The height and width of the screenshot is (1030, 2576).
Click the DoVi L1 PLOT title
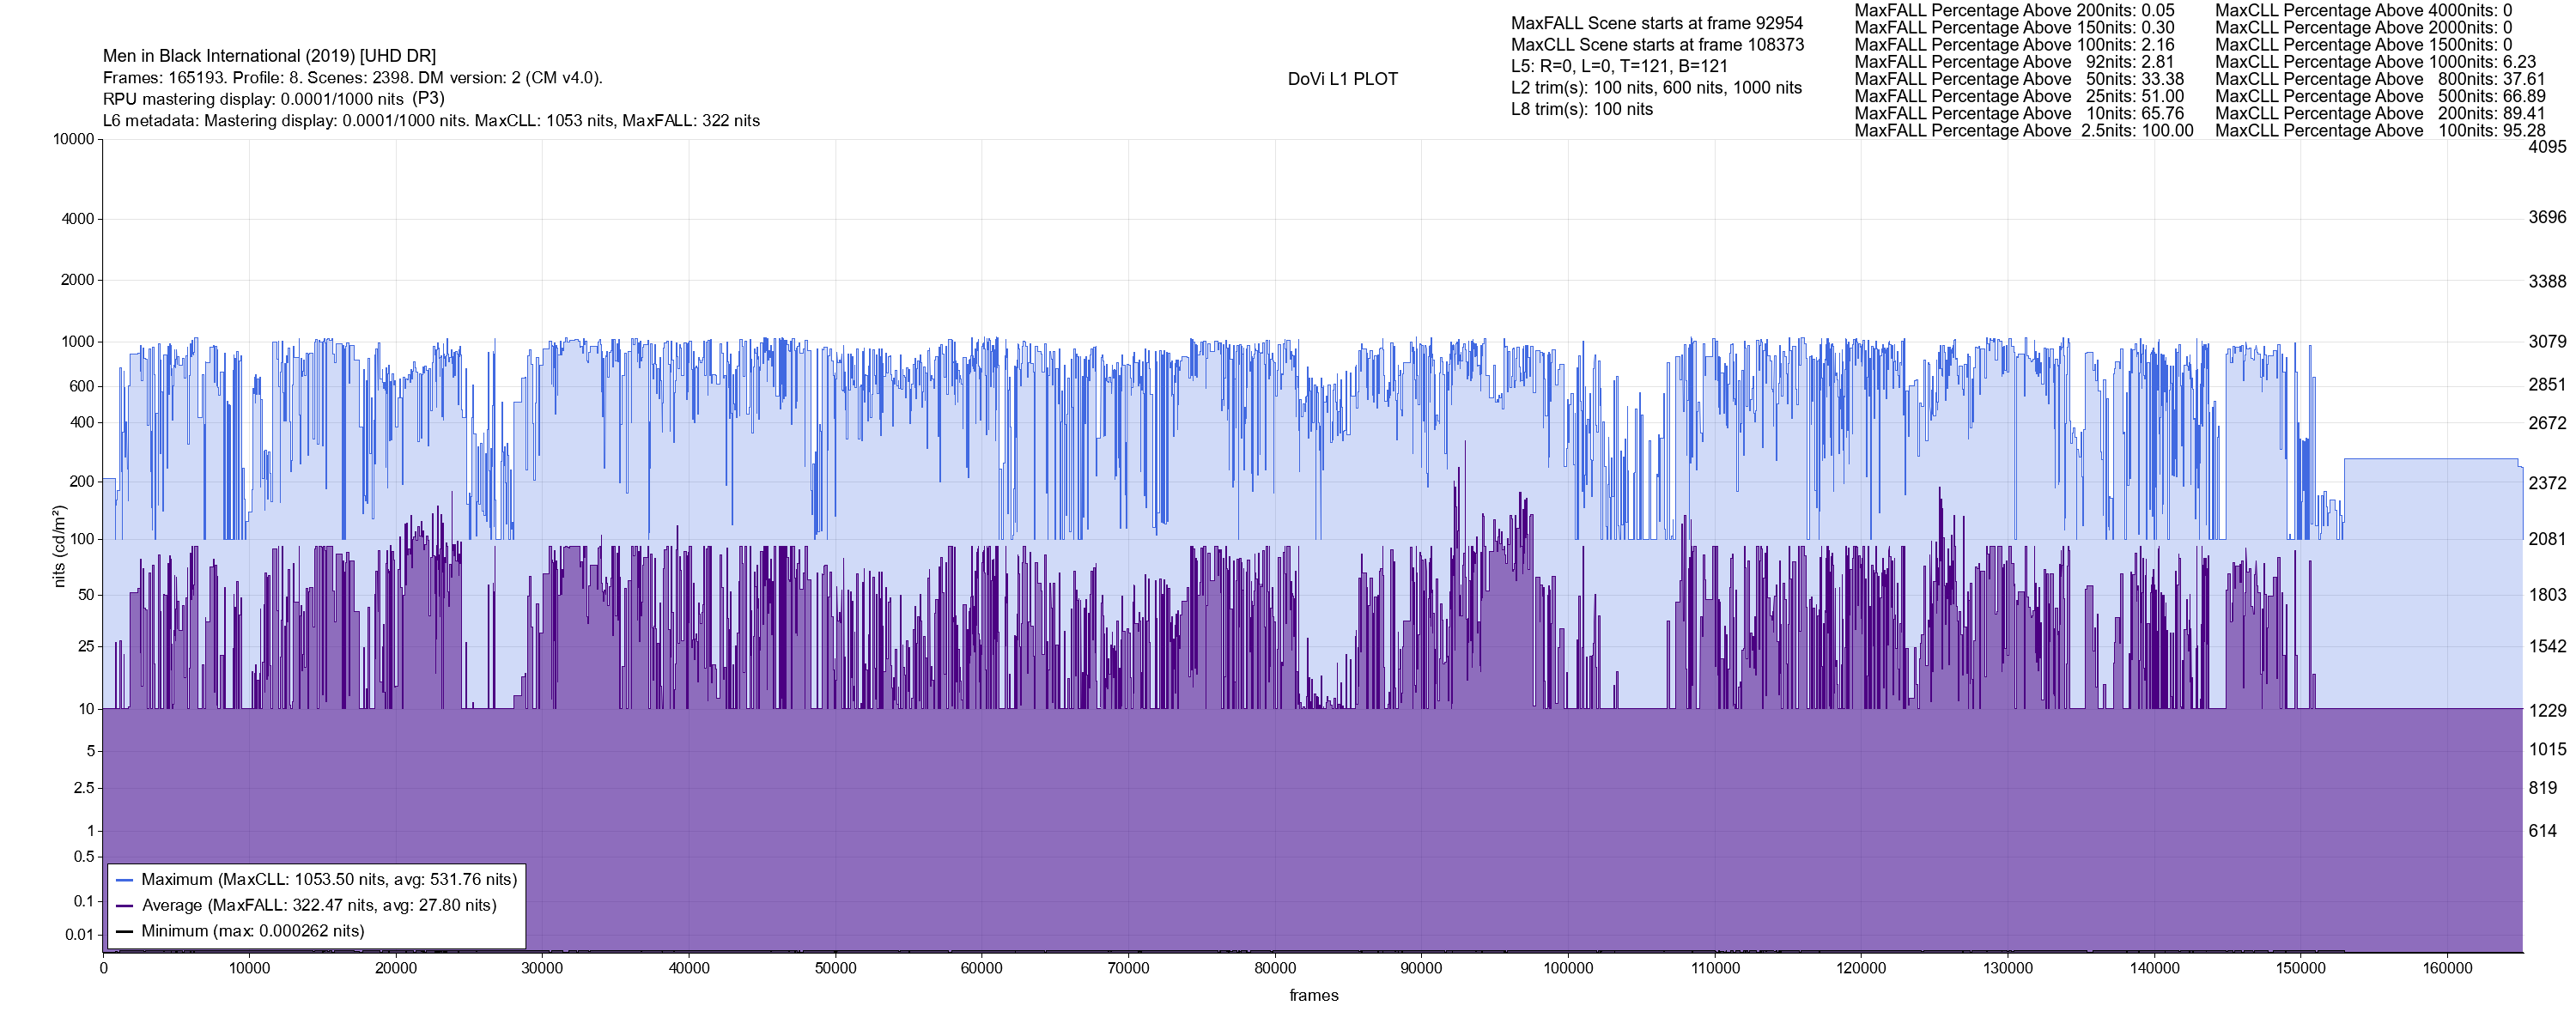coord(1342,79)
